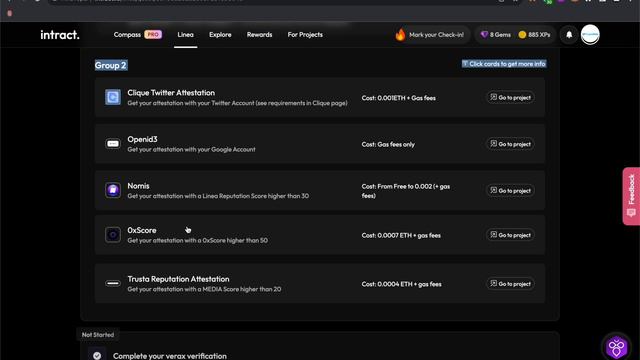Click the hint info icon

pos(465,63)
